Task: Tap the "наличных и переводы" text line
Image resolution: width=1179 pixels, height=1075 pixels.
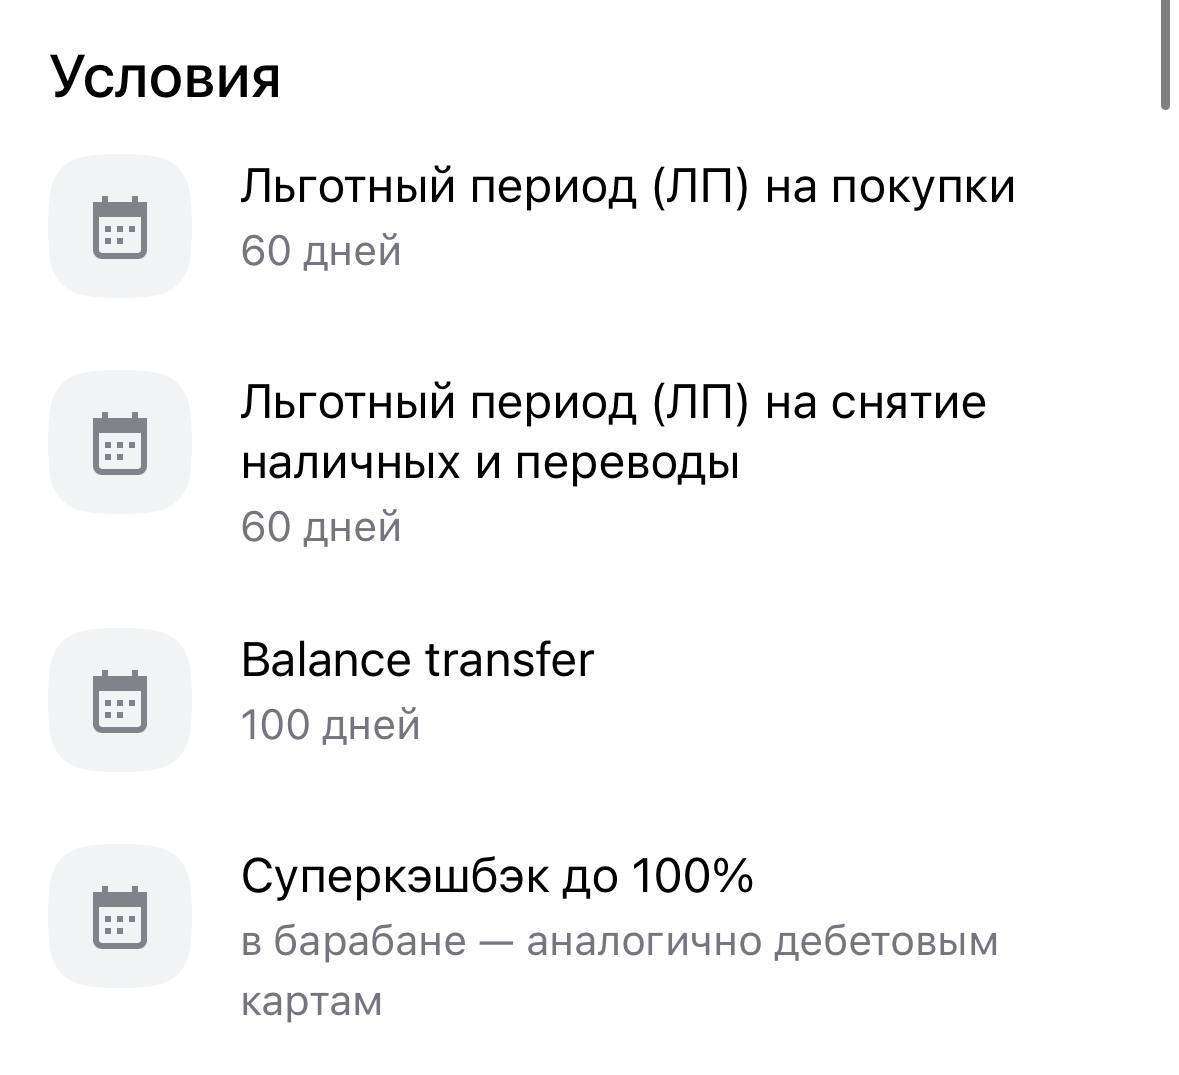Action: (490, 463)
